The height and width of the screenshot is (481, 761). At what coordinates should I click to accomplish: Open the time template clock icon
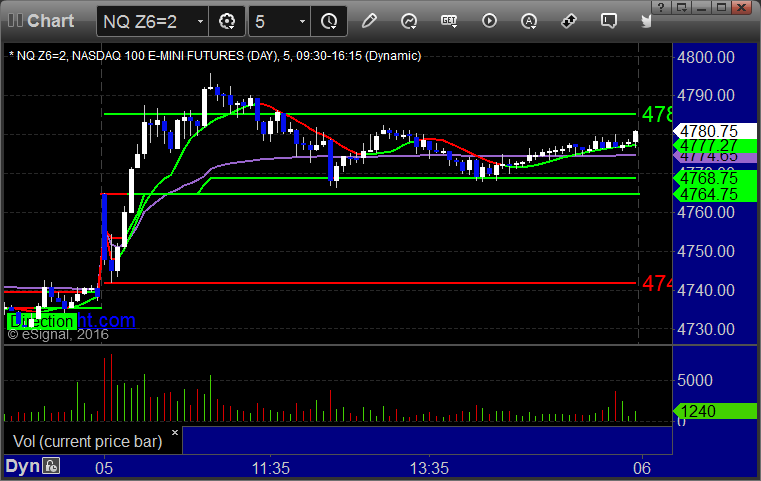[x=329, y=21]
